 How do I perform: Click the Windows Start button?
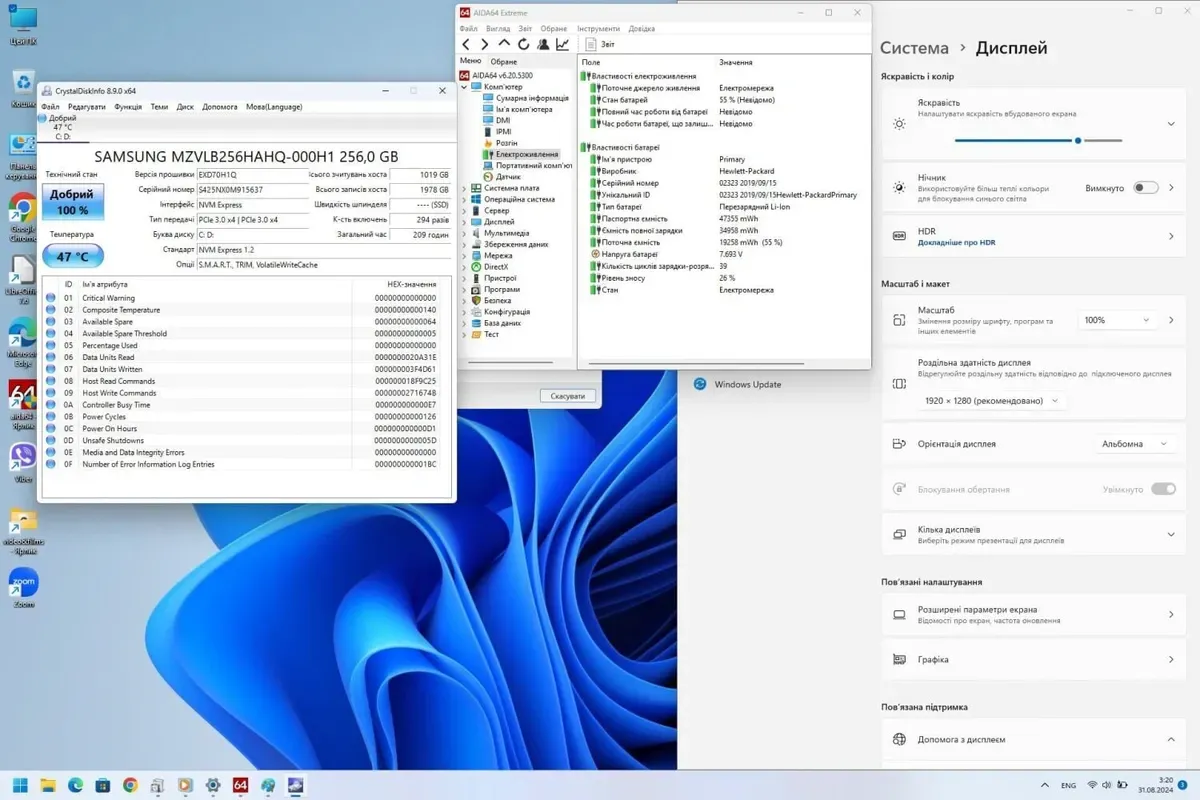point(21,785)
